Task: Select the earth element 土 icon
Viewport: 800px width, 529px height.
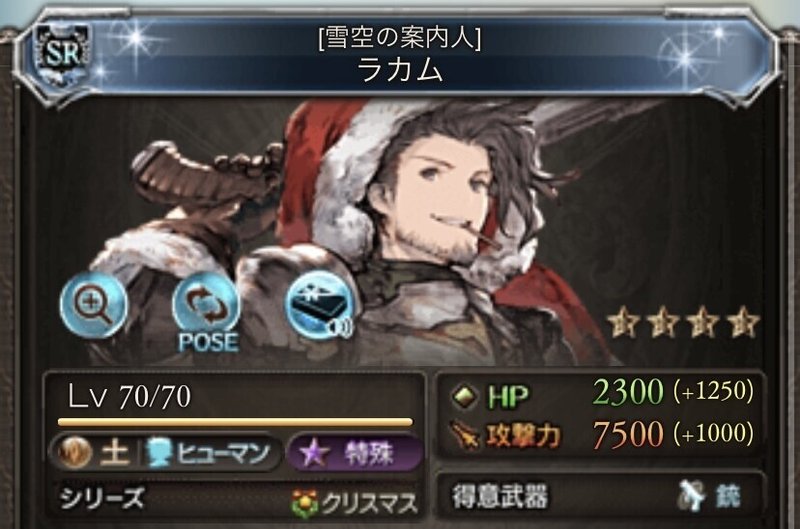Action: click(75, 452)
